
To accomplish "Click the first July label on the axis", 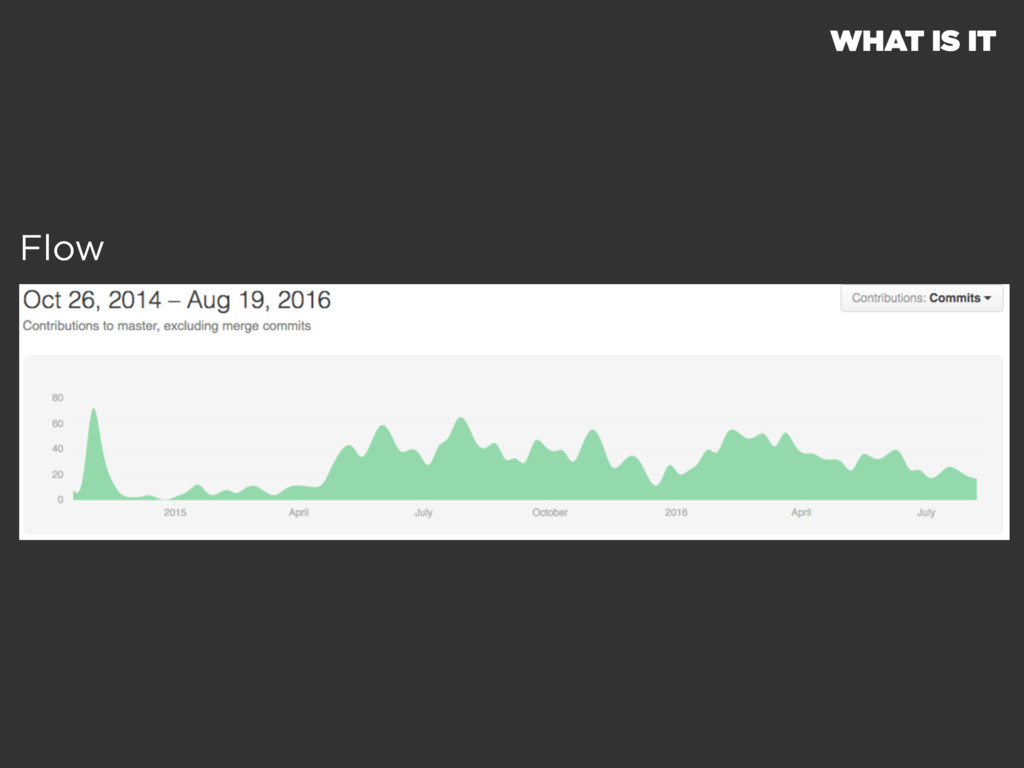I will 423,513.
